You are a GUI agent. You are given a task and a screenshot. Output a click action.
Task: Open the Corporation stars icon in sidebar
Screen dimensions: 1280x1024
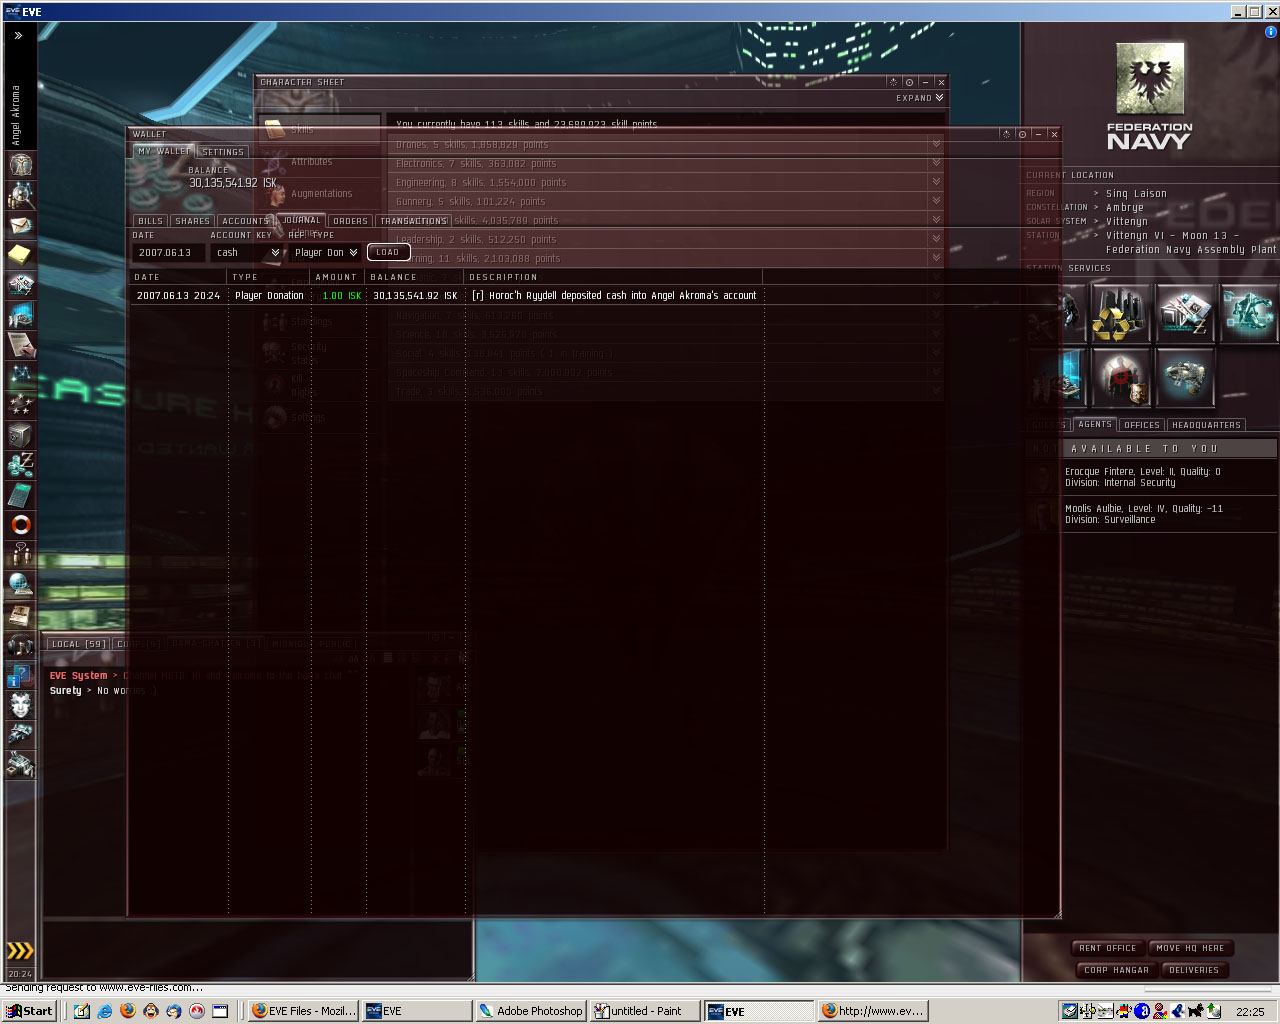coord(21,404)
